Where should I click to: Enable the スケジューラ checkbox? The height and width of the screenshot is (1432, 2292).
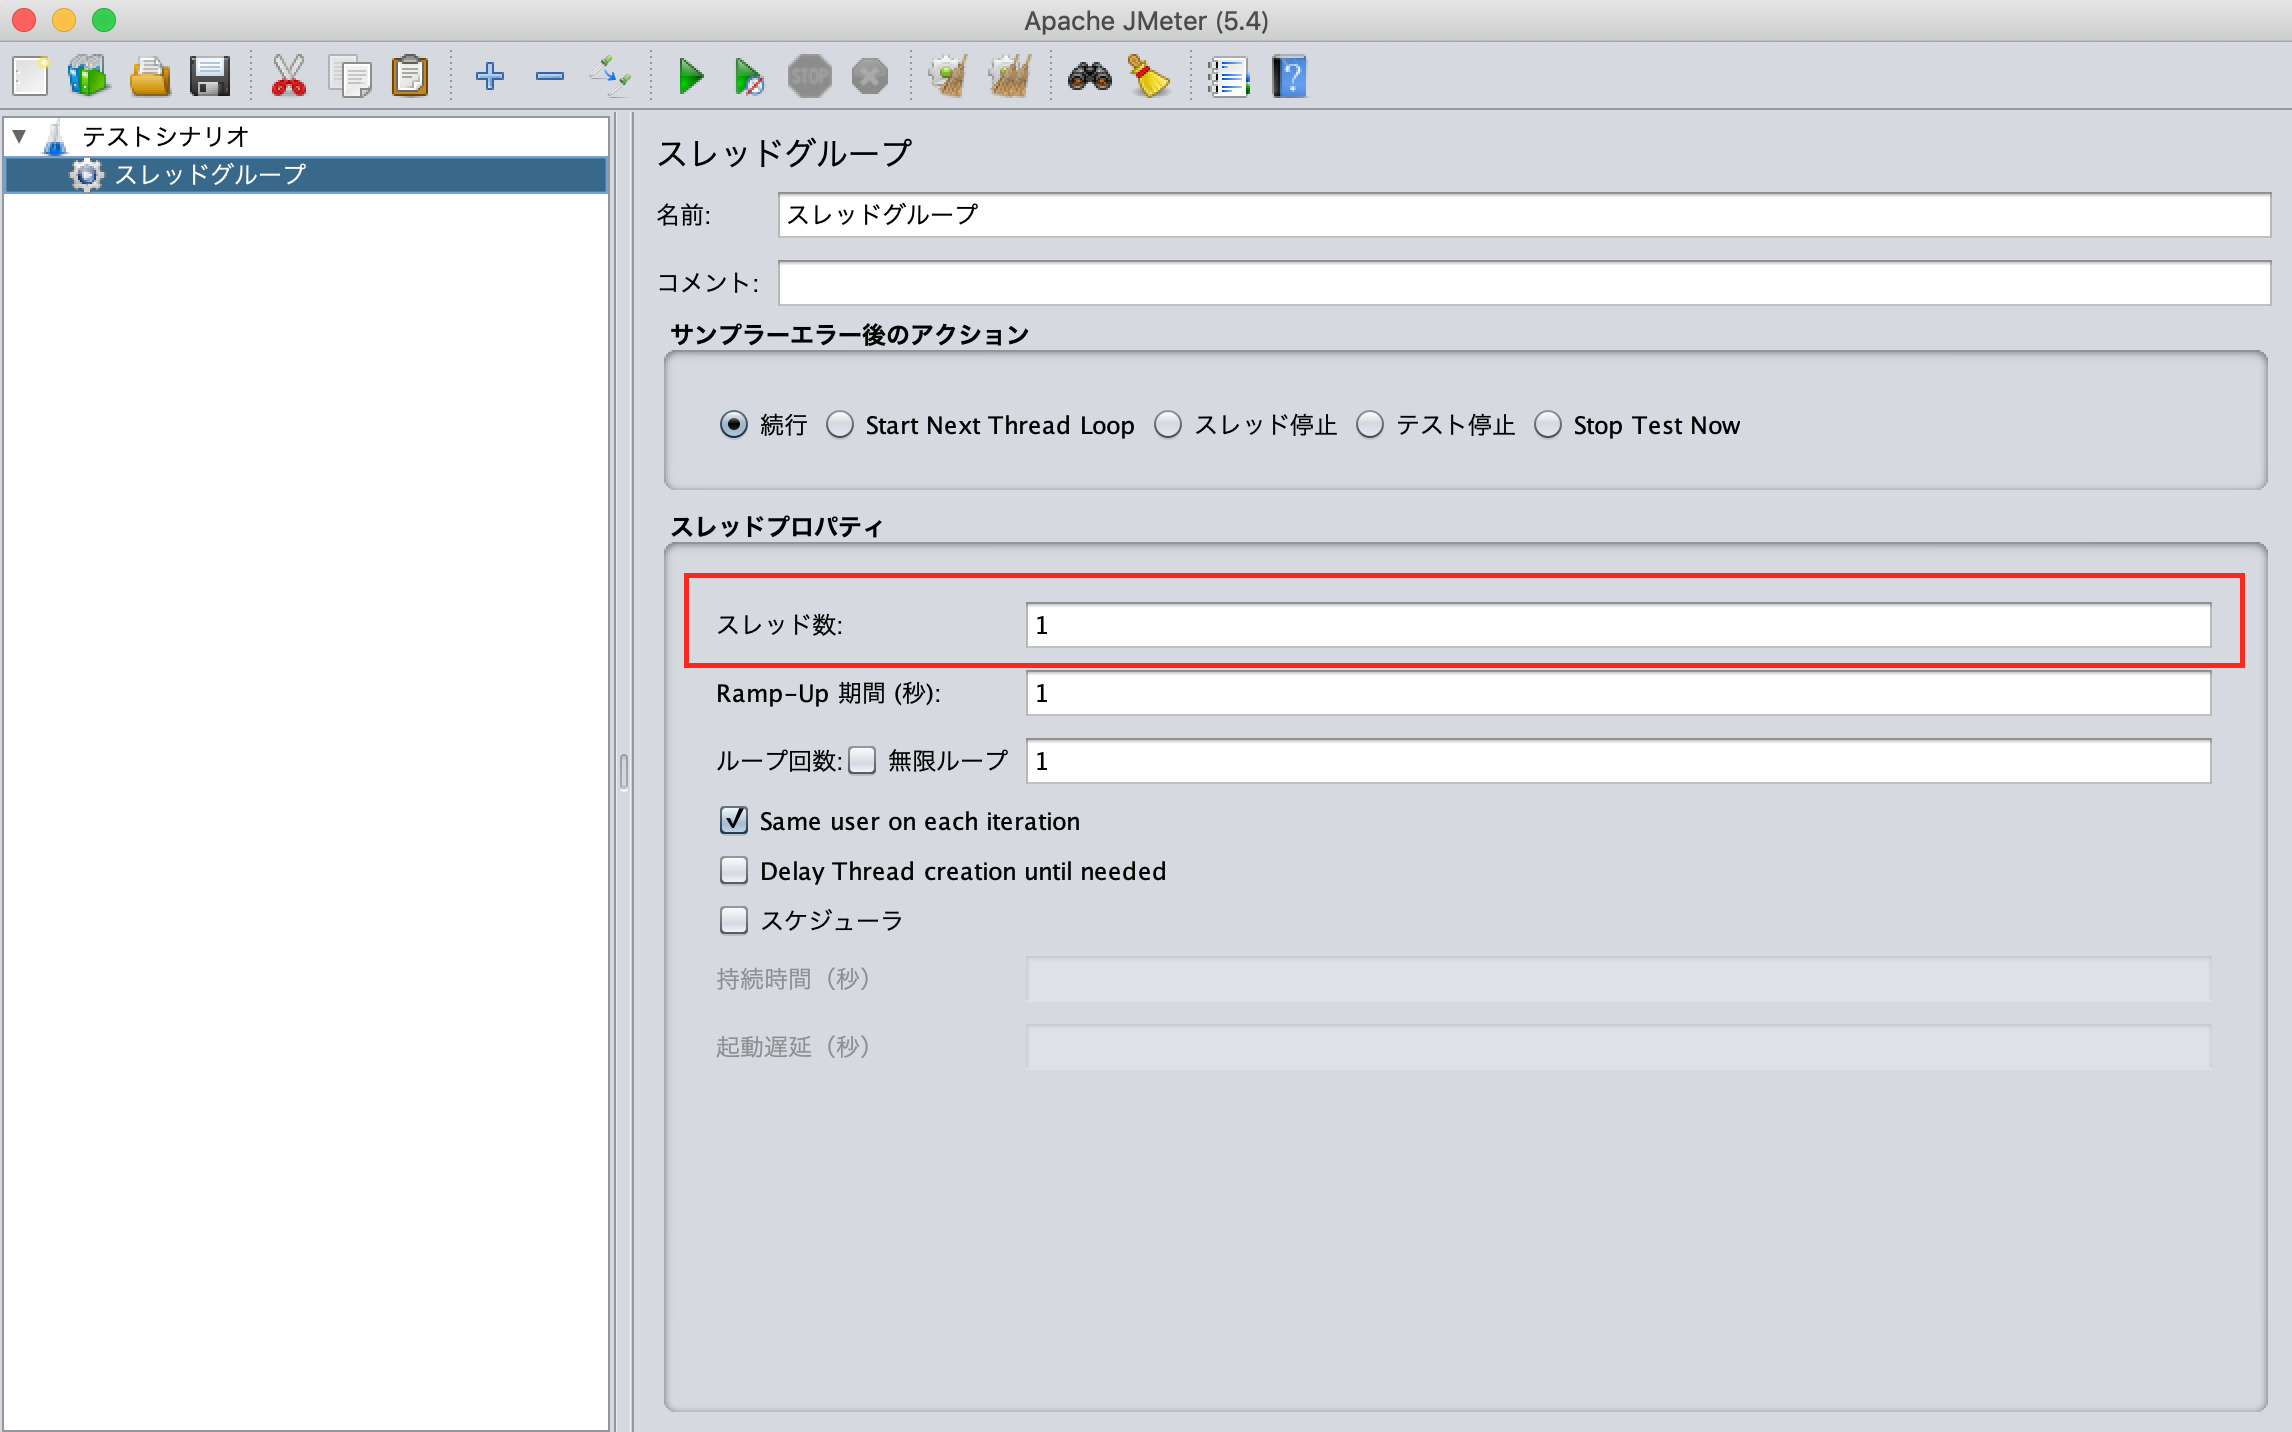click(734, 920)
